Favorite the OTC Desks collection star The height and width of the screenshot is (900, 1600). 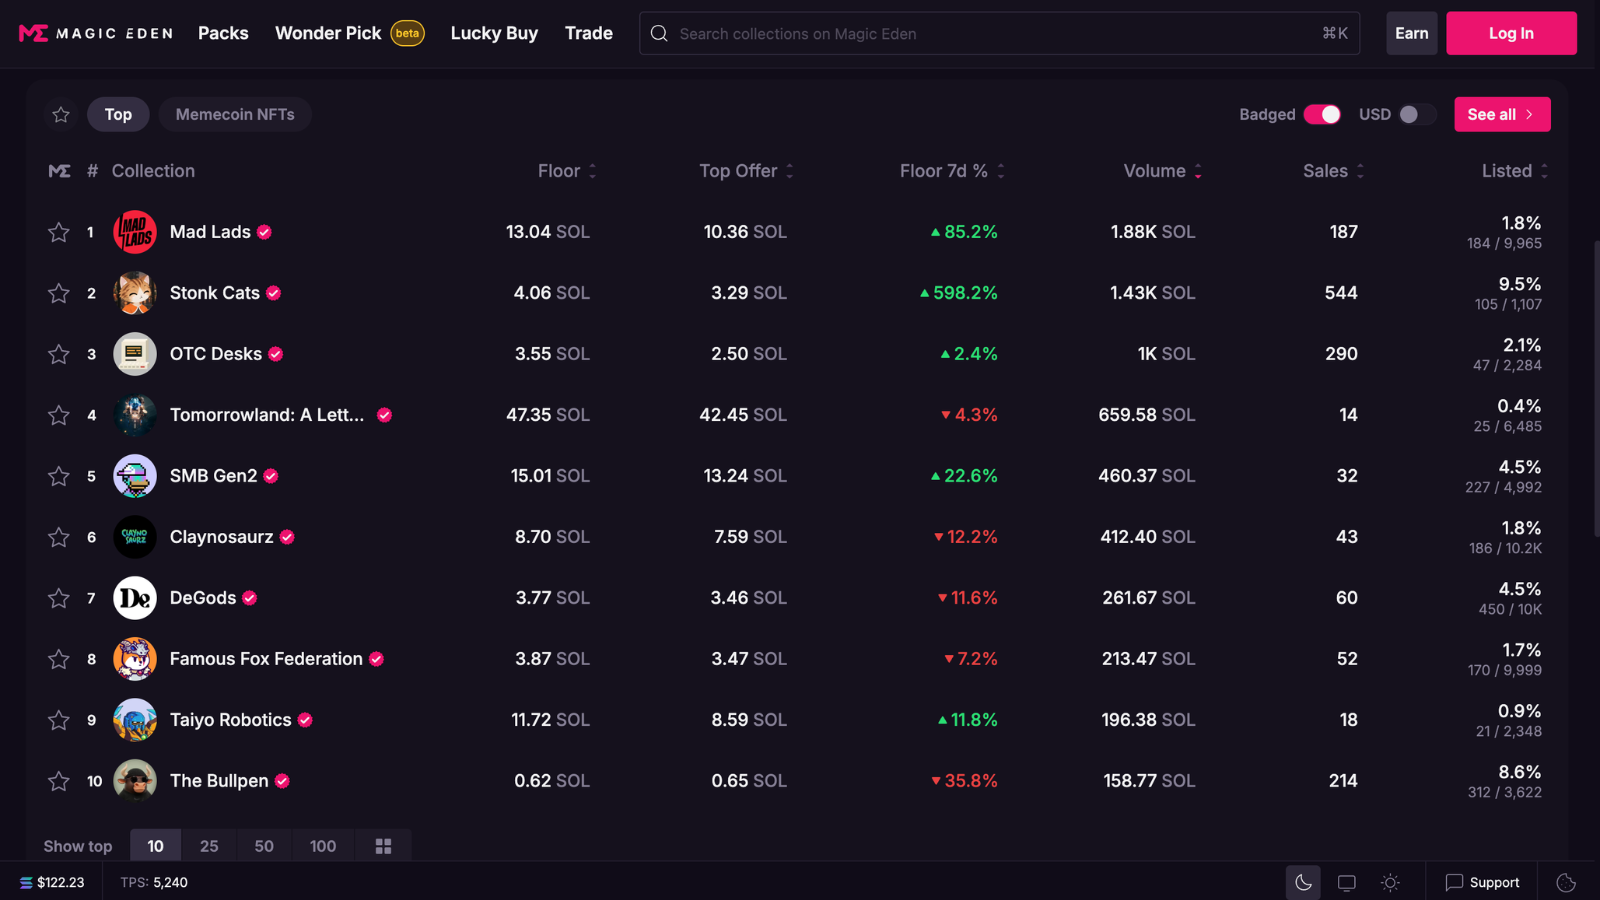59,354
